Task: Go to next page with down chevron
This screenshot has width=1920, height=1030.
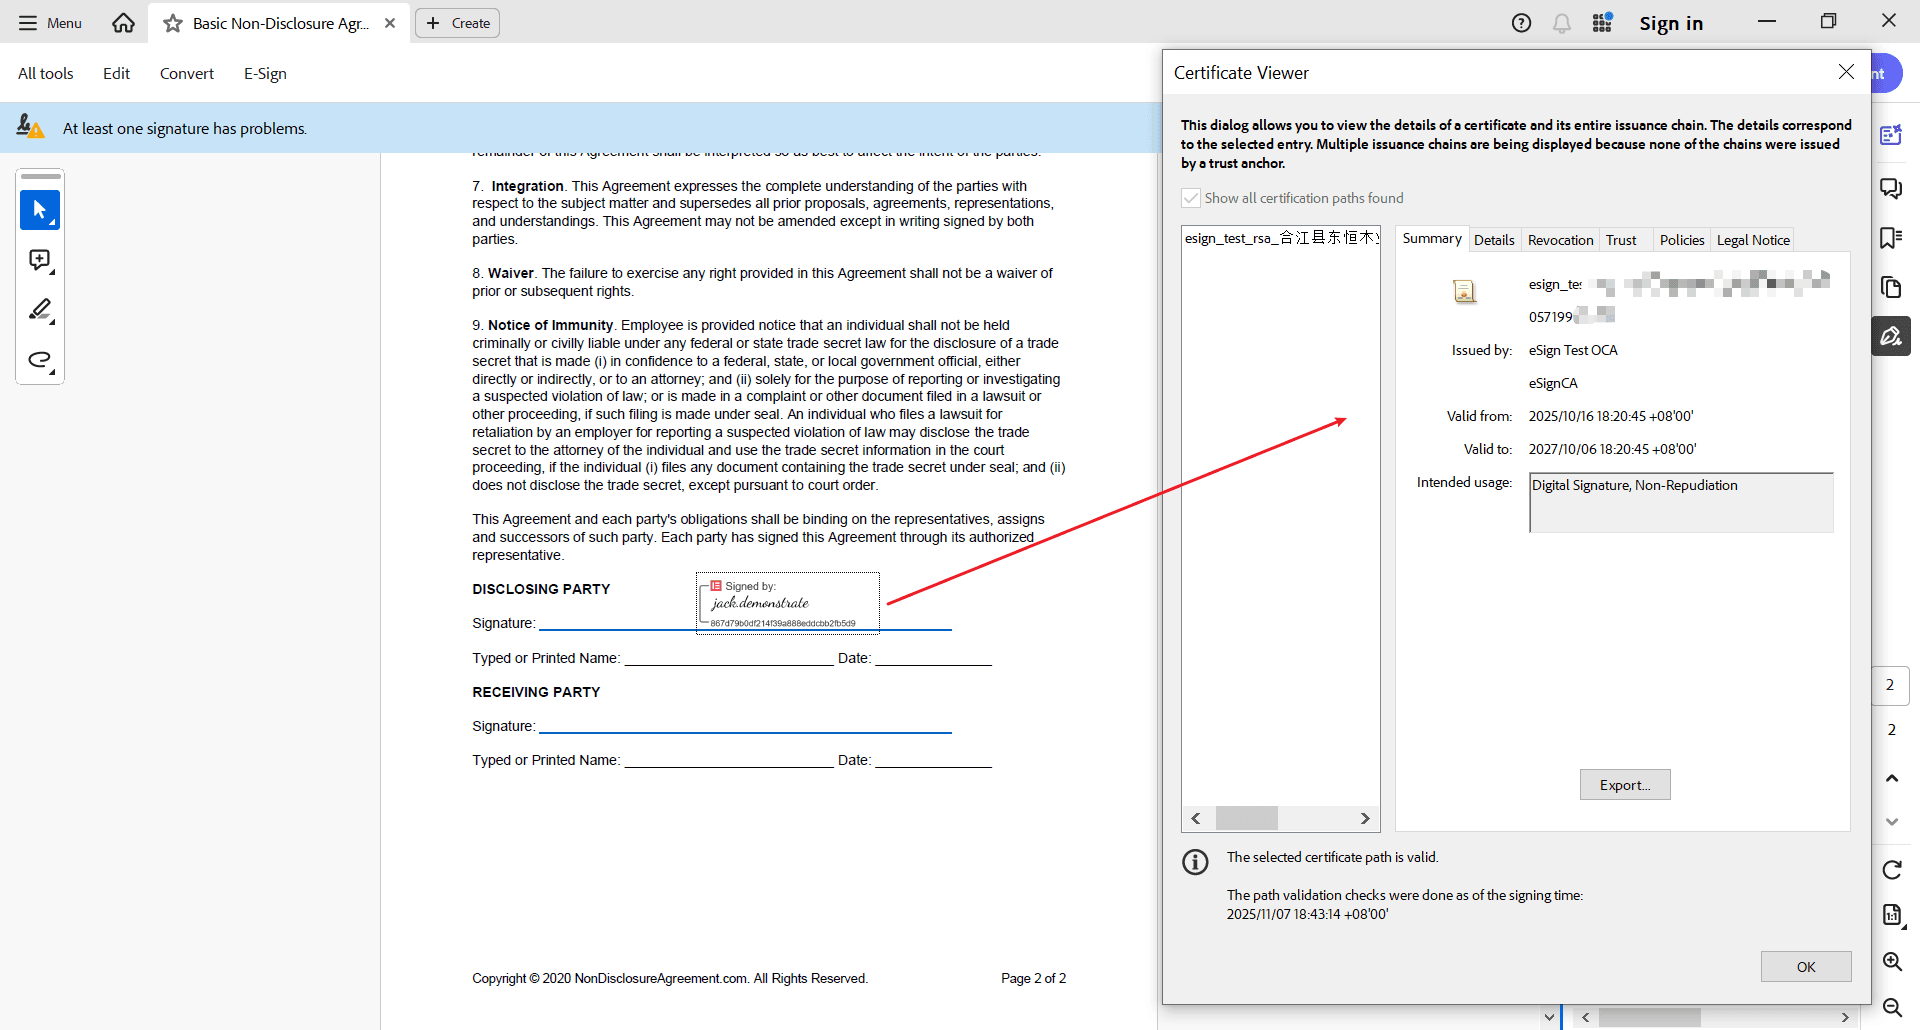Action: 1891,822
